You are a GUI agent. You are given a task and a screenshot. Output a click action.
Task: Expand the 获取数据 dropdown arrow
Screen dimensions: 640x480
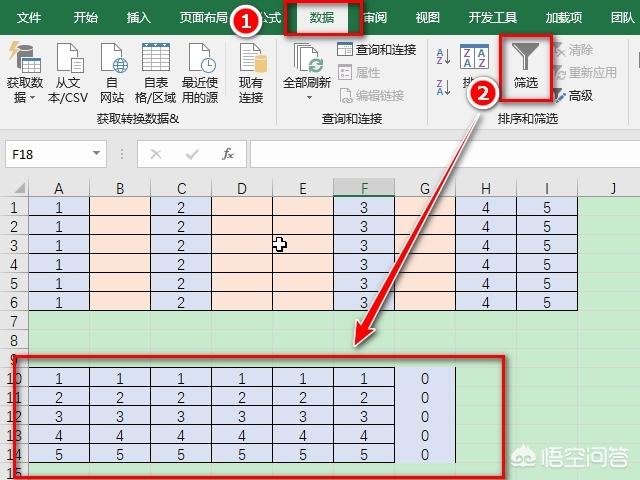tap(32, 98)
